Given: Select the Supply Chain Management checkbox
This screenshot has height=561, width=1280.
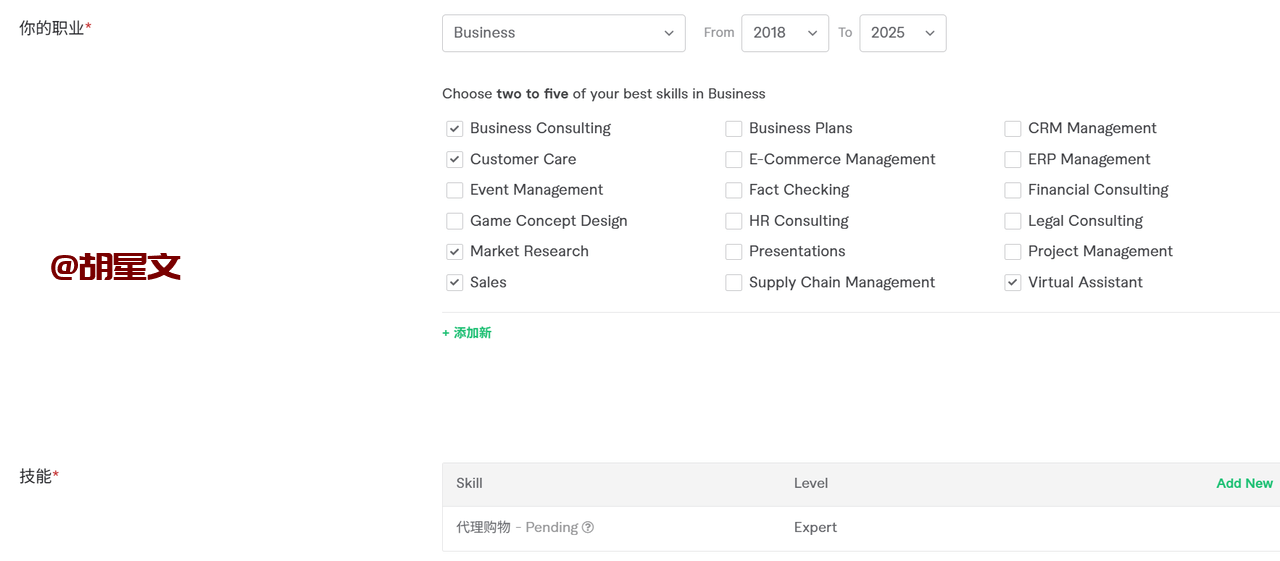Looking at the screenshot, I should click(734, 283).
